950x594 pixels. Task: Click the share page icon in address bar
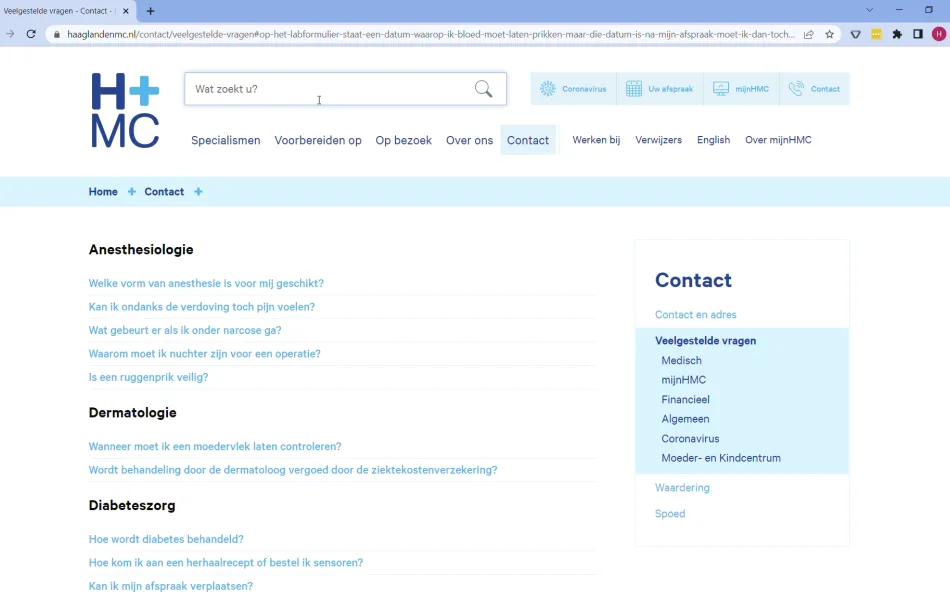pos(808,34)
